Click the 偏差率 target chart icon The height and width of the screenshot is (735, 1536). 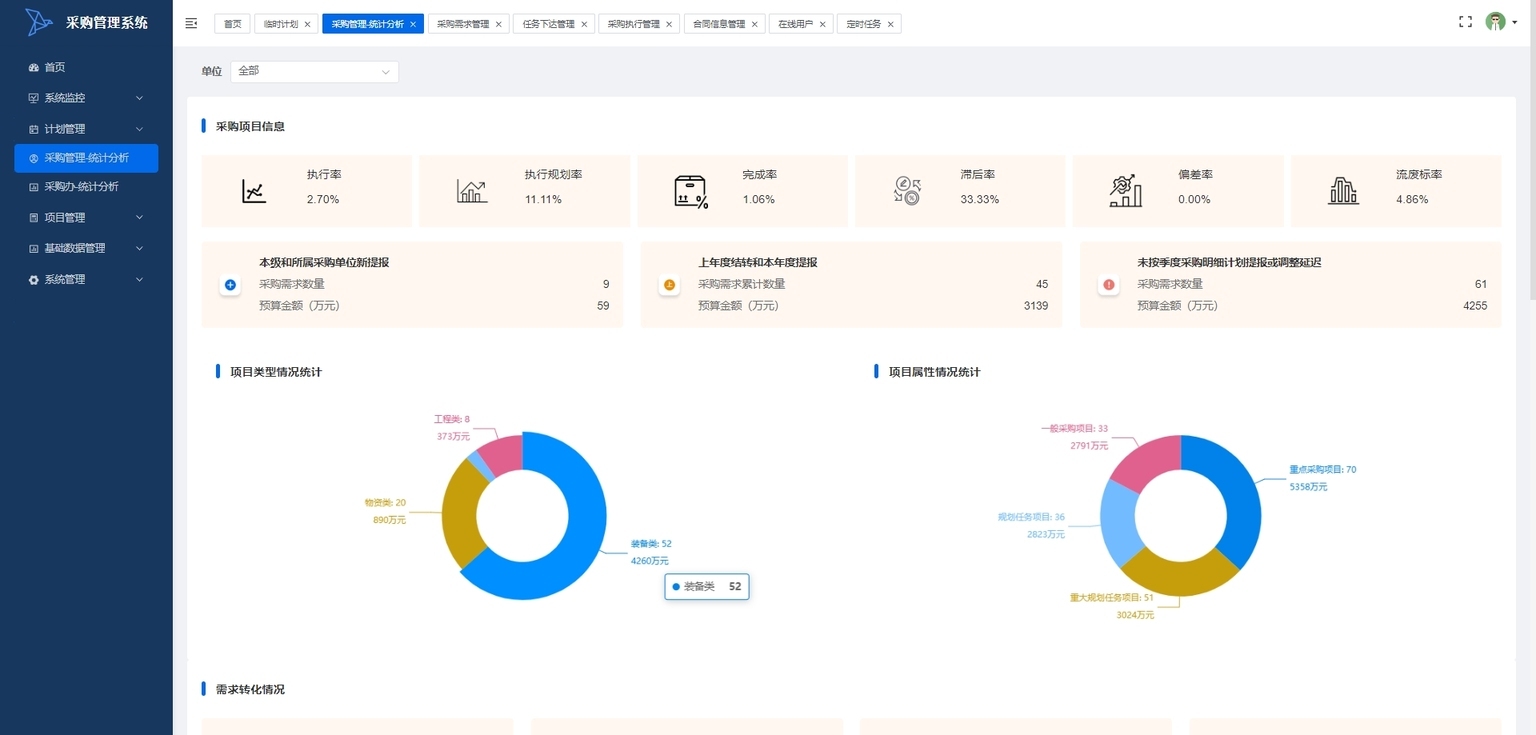[1125, 191]
